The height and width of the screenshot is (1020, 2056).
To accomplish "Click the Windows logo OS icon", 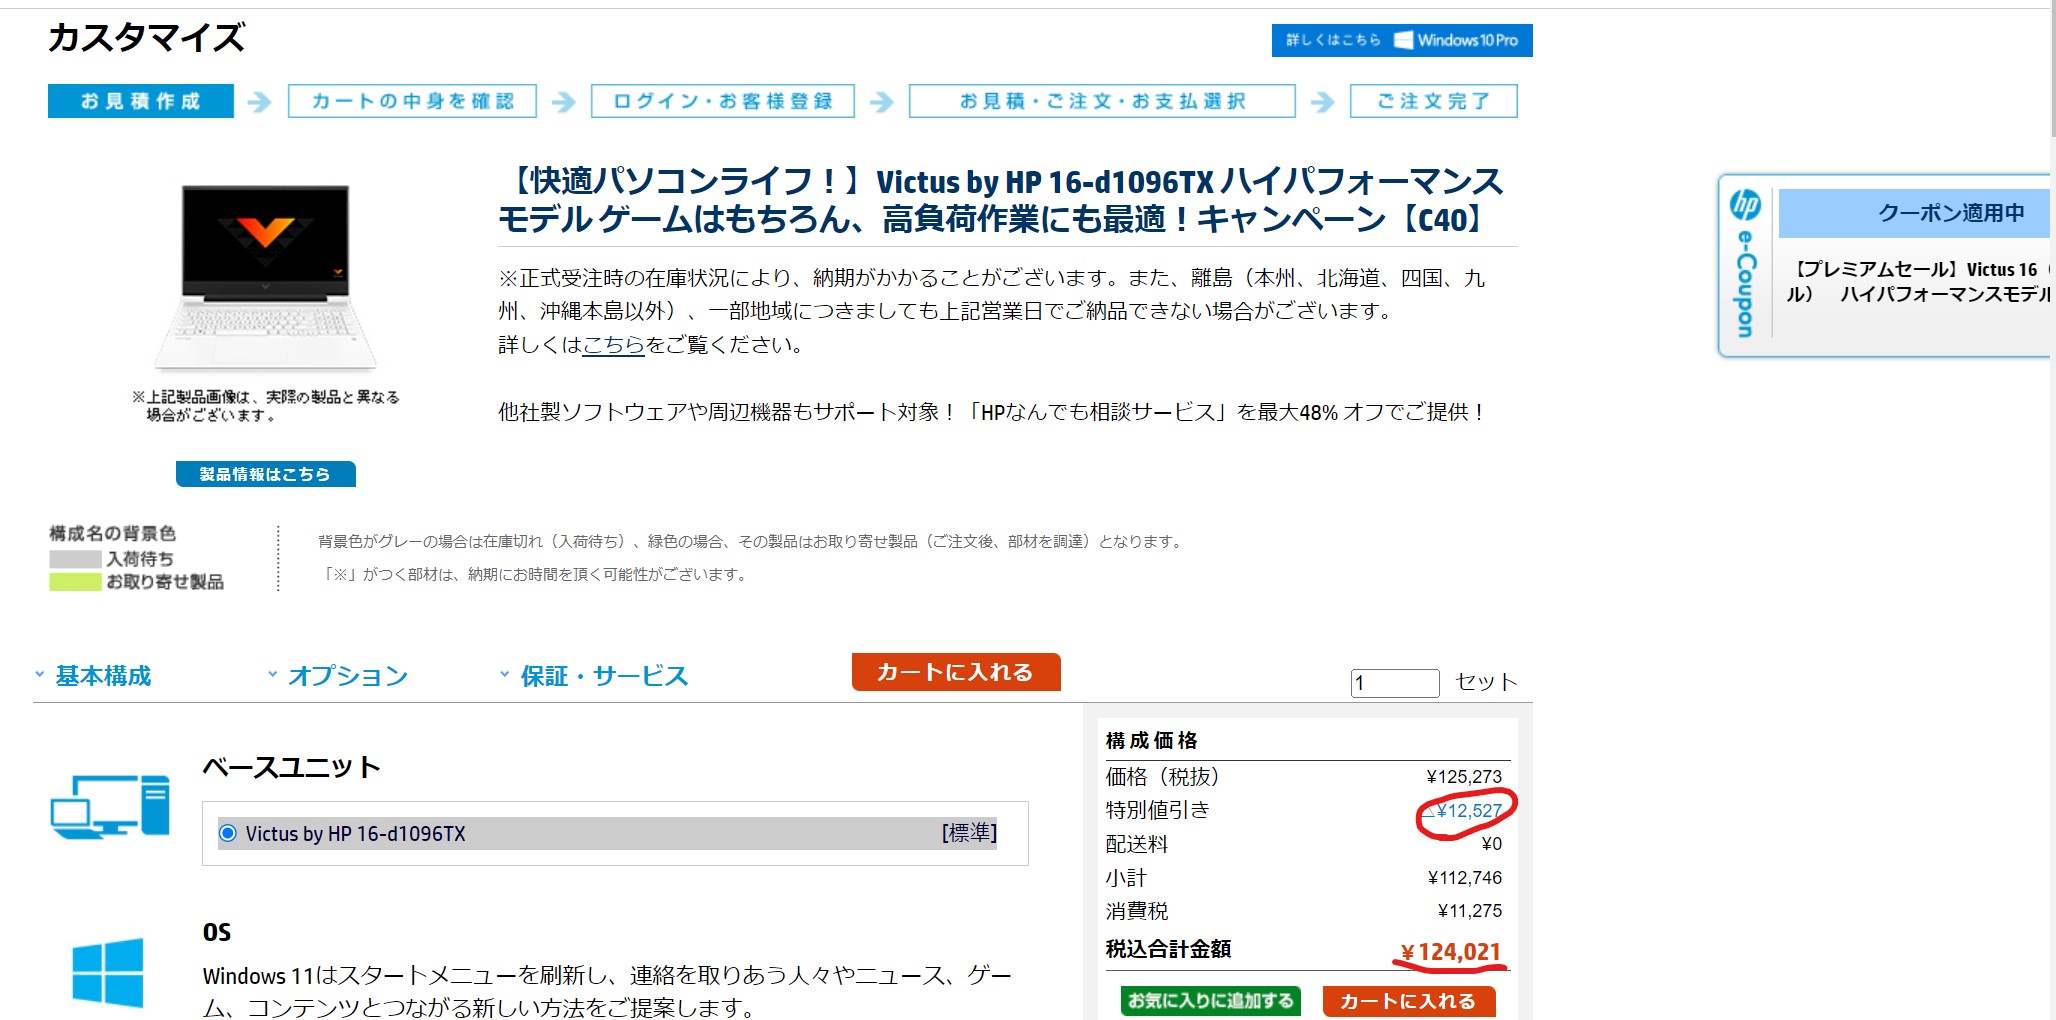I will point(108,971).
